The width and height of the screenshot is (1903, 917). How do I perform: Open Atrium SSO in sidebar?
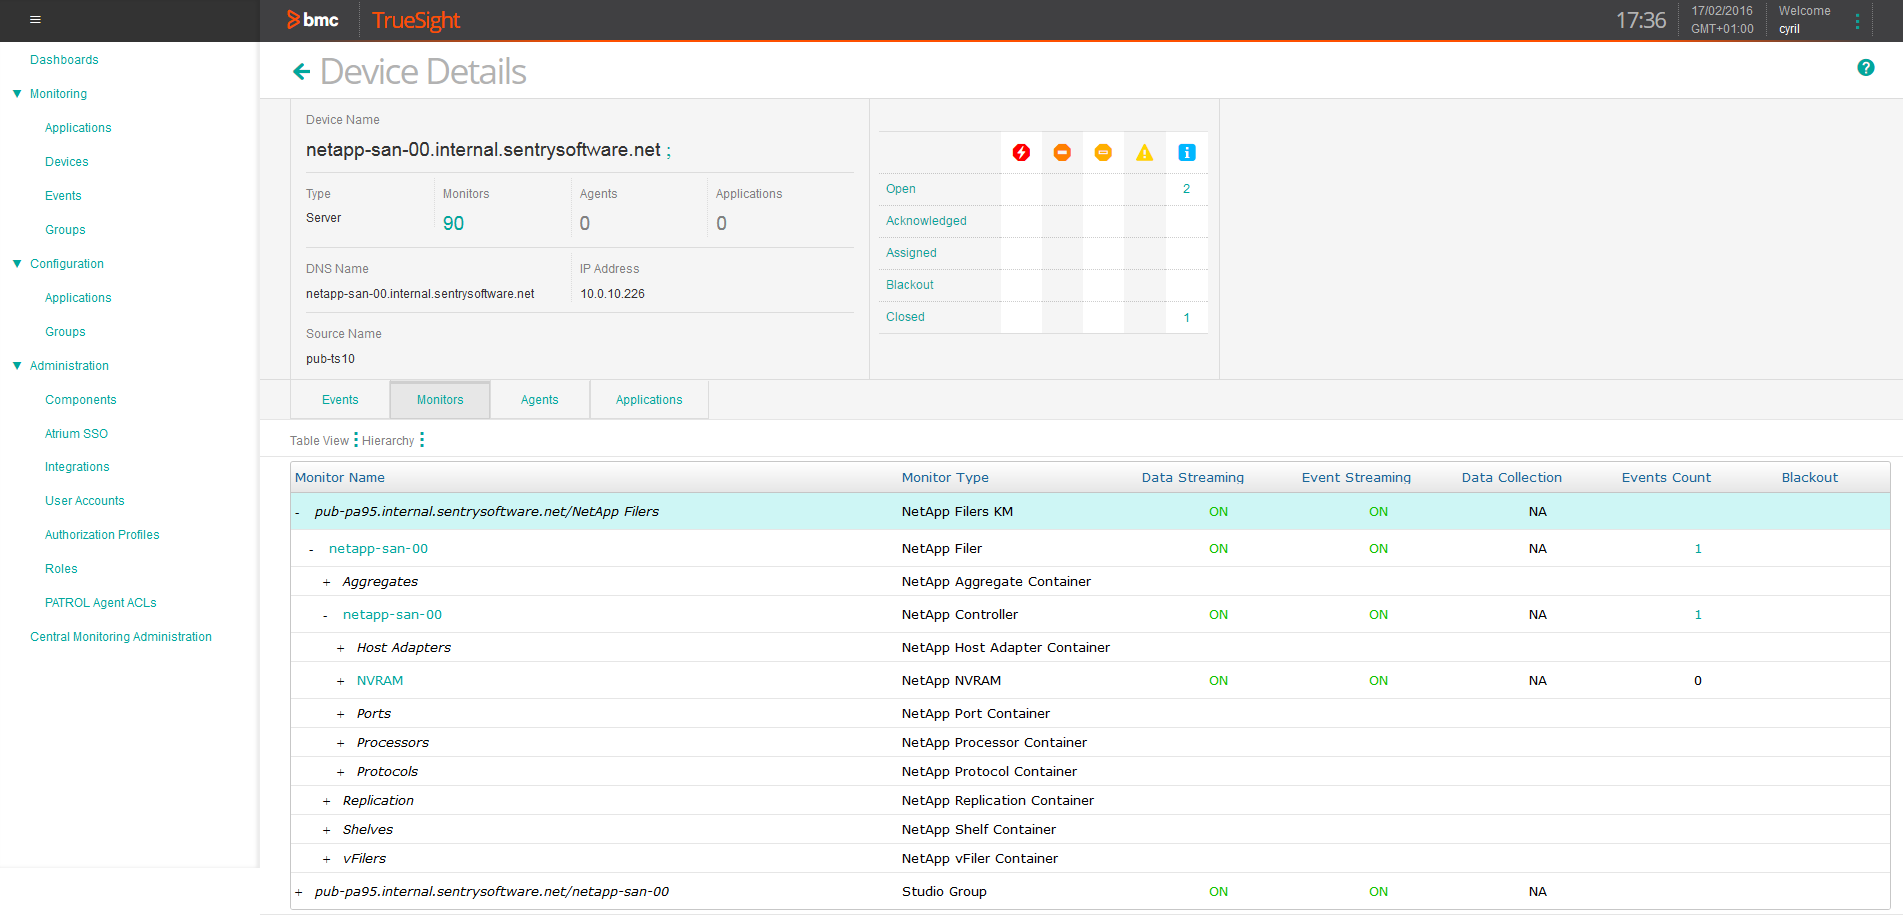coord(76,434)
